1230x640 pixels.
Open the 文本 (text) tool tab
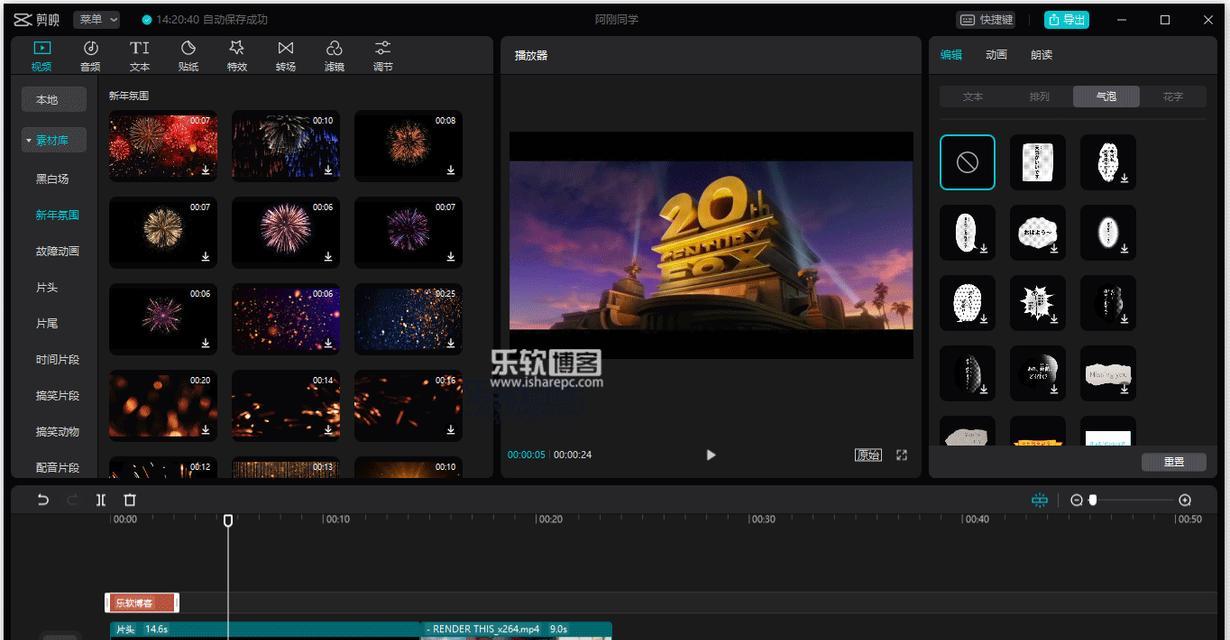[x=139, y=56]
